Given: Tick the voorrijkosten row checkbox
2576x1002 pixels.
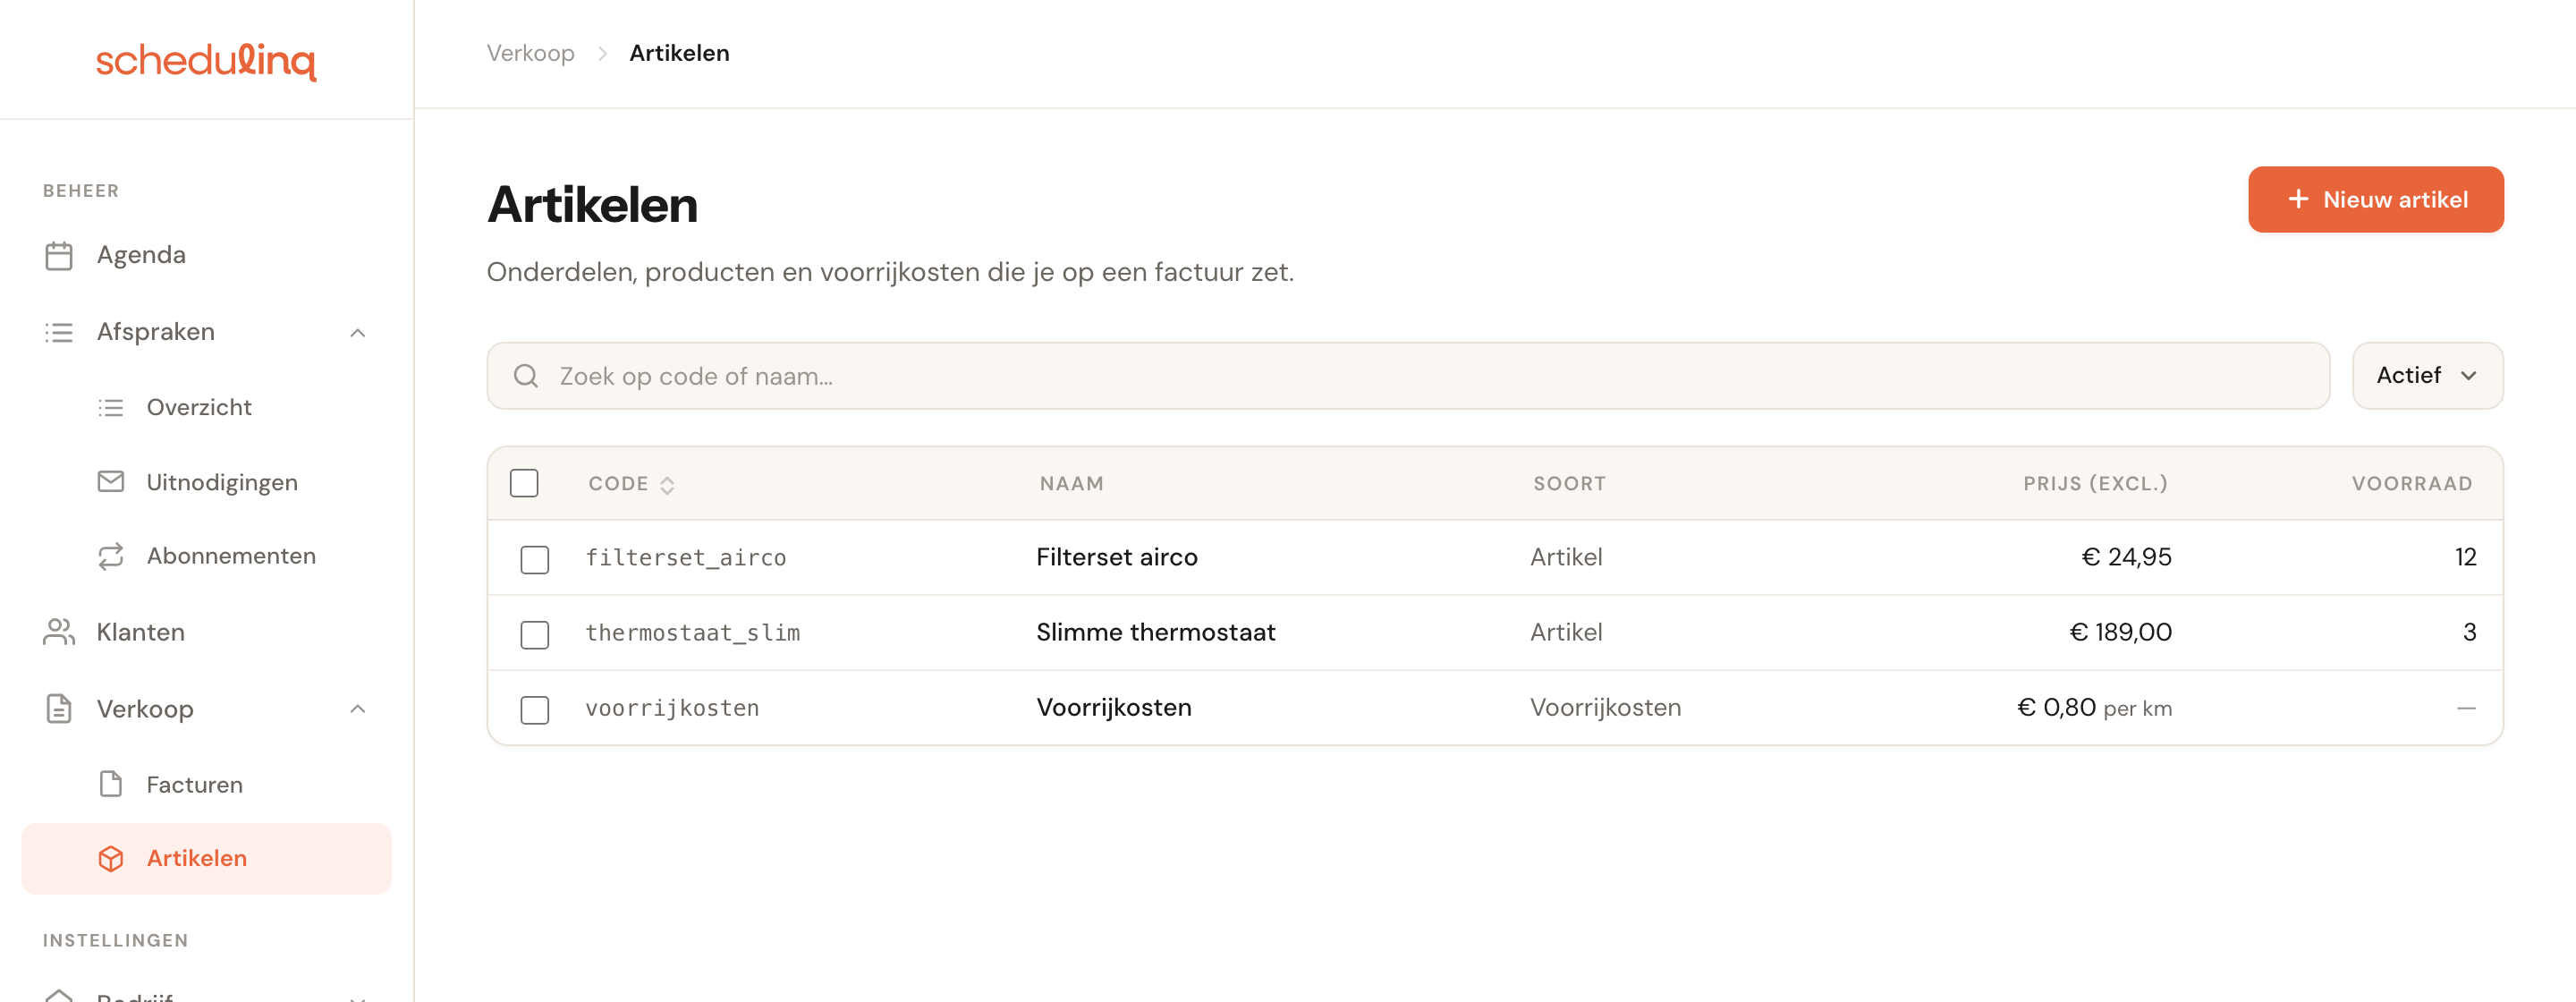Looking at the screenshot, I should point(535,709).
